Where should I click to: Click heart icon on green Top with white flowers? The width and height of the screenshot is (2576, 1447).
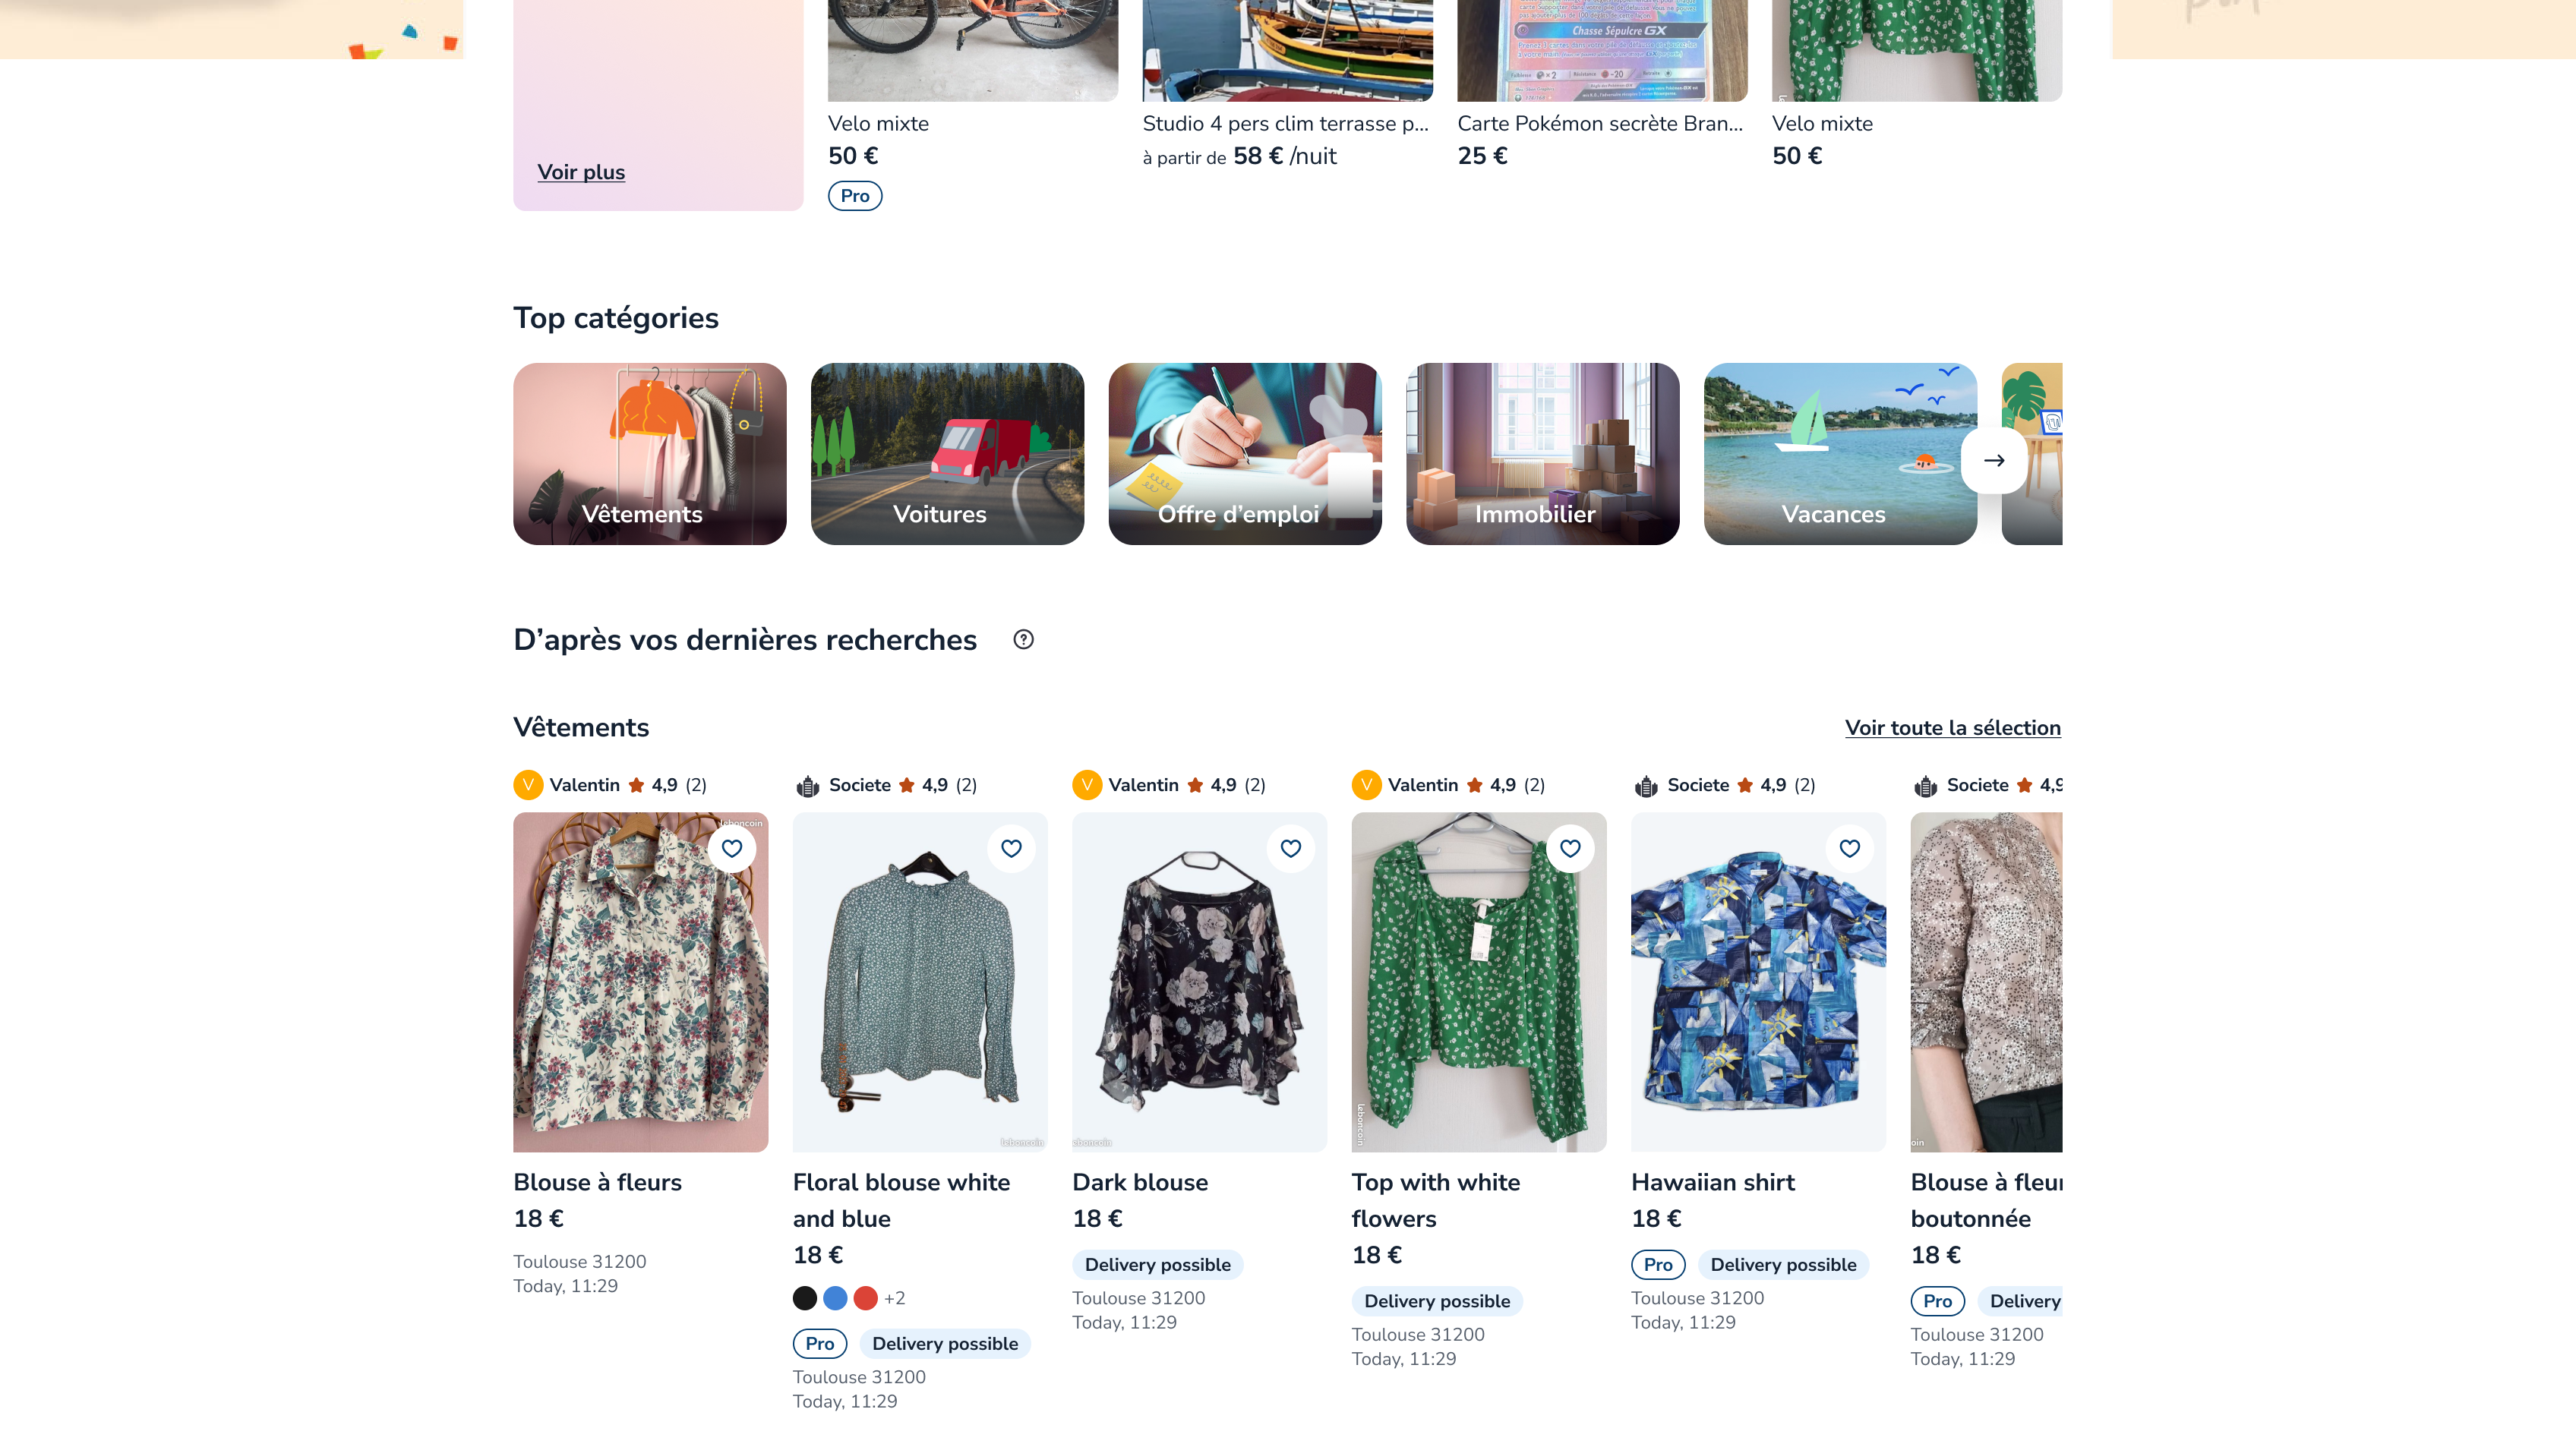[1570, 848]
